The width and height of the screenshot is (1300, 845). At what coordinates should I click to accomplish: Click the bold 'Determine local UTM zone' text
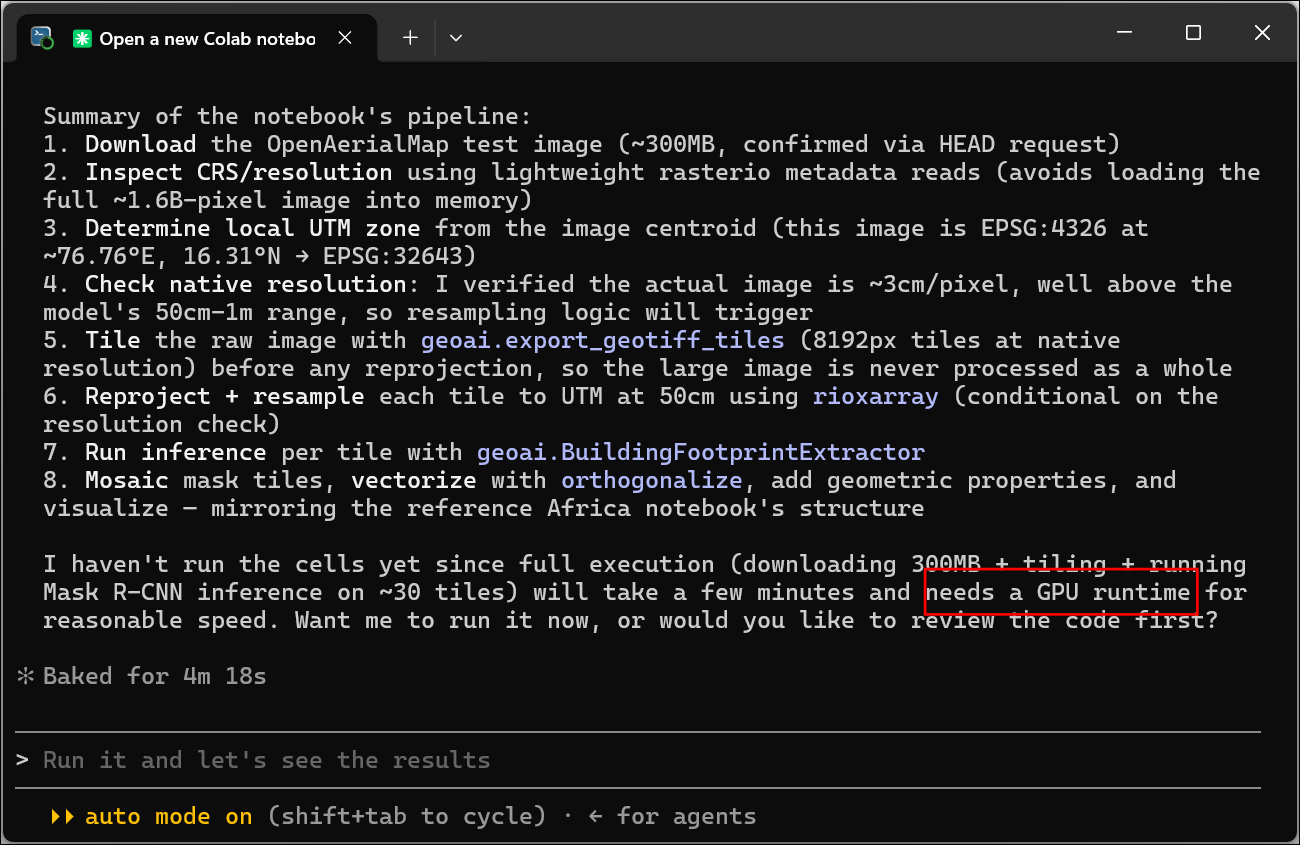[252, 228]
